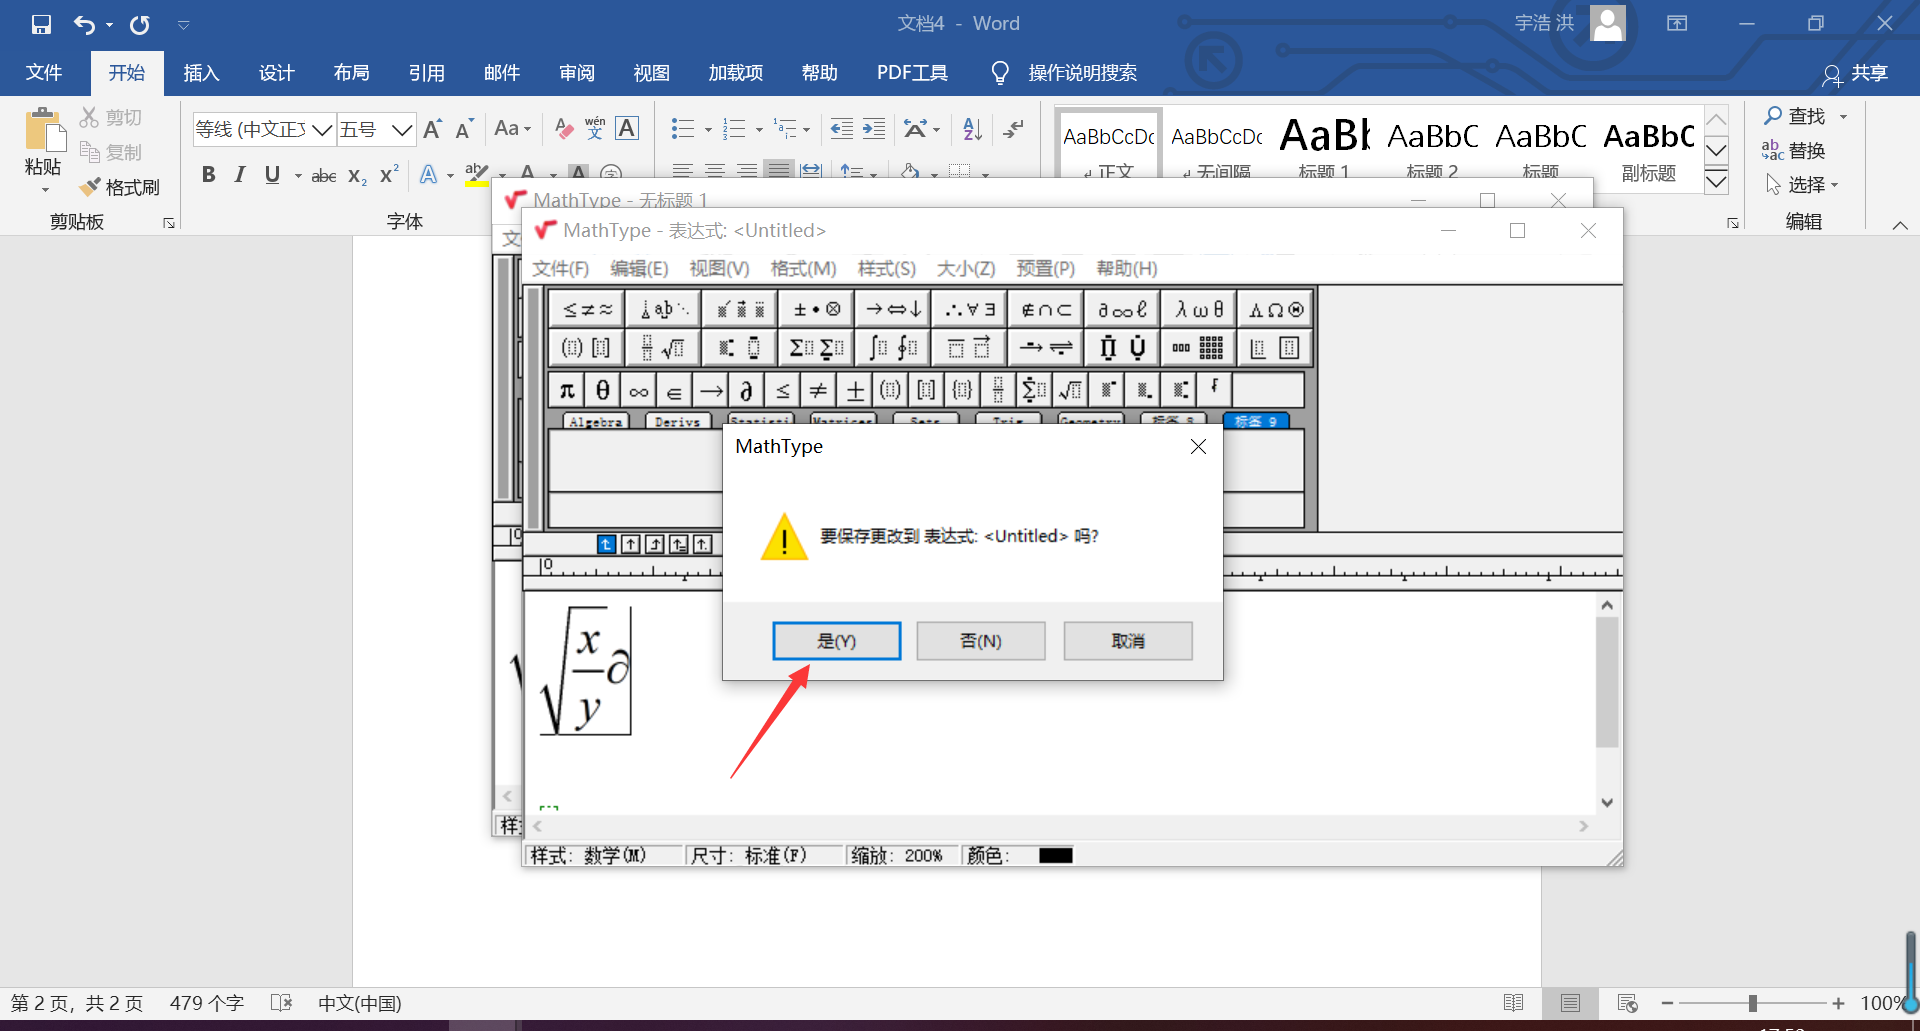Open MathType 文件(F) menu
Image resolution: width=1920 pixels, height=1031 pixels.
pos(560,268)
